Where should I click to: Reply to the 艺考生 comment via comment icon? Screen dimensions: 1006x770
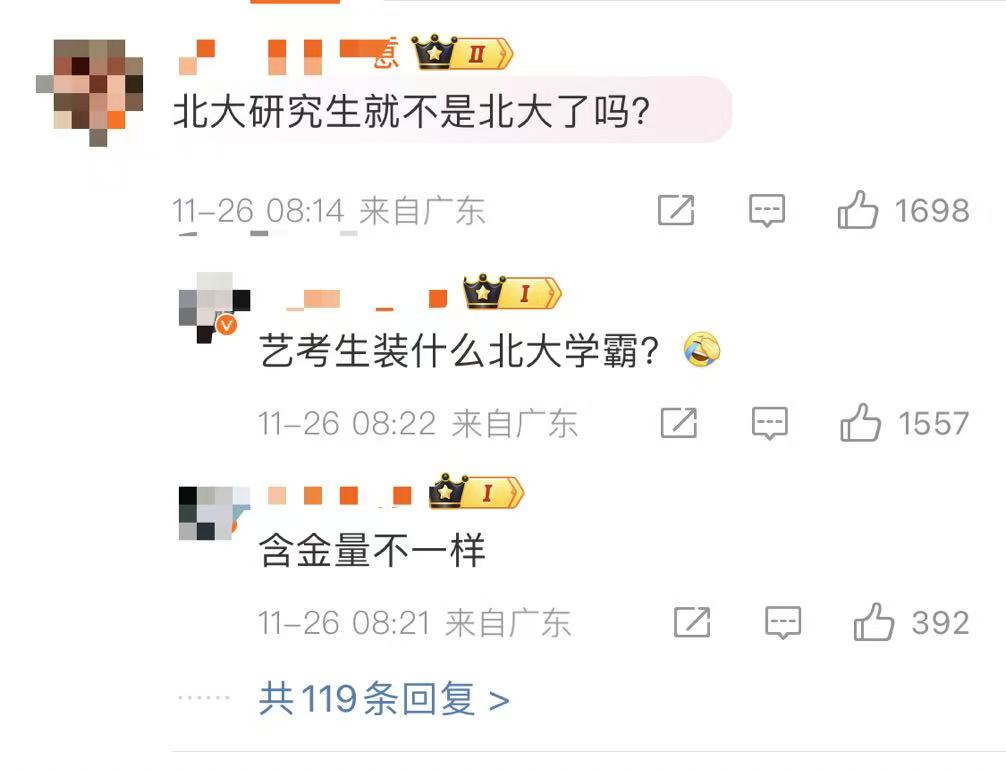pyautogui.click(x=769, y=423)
